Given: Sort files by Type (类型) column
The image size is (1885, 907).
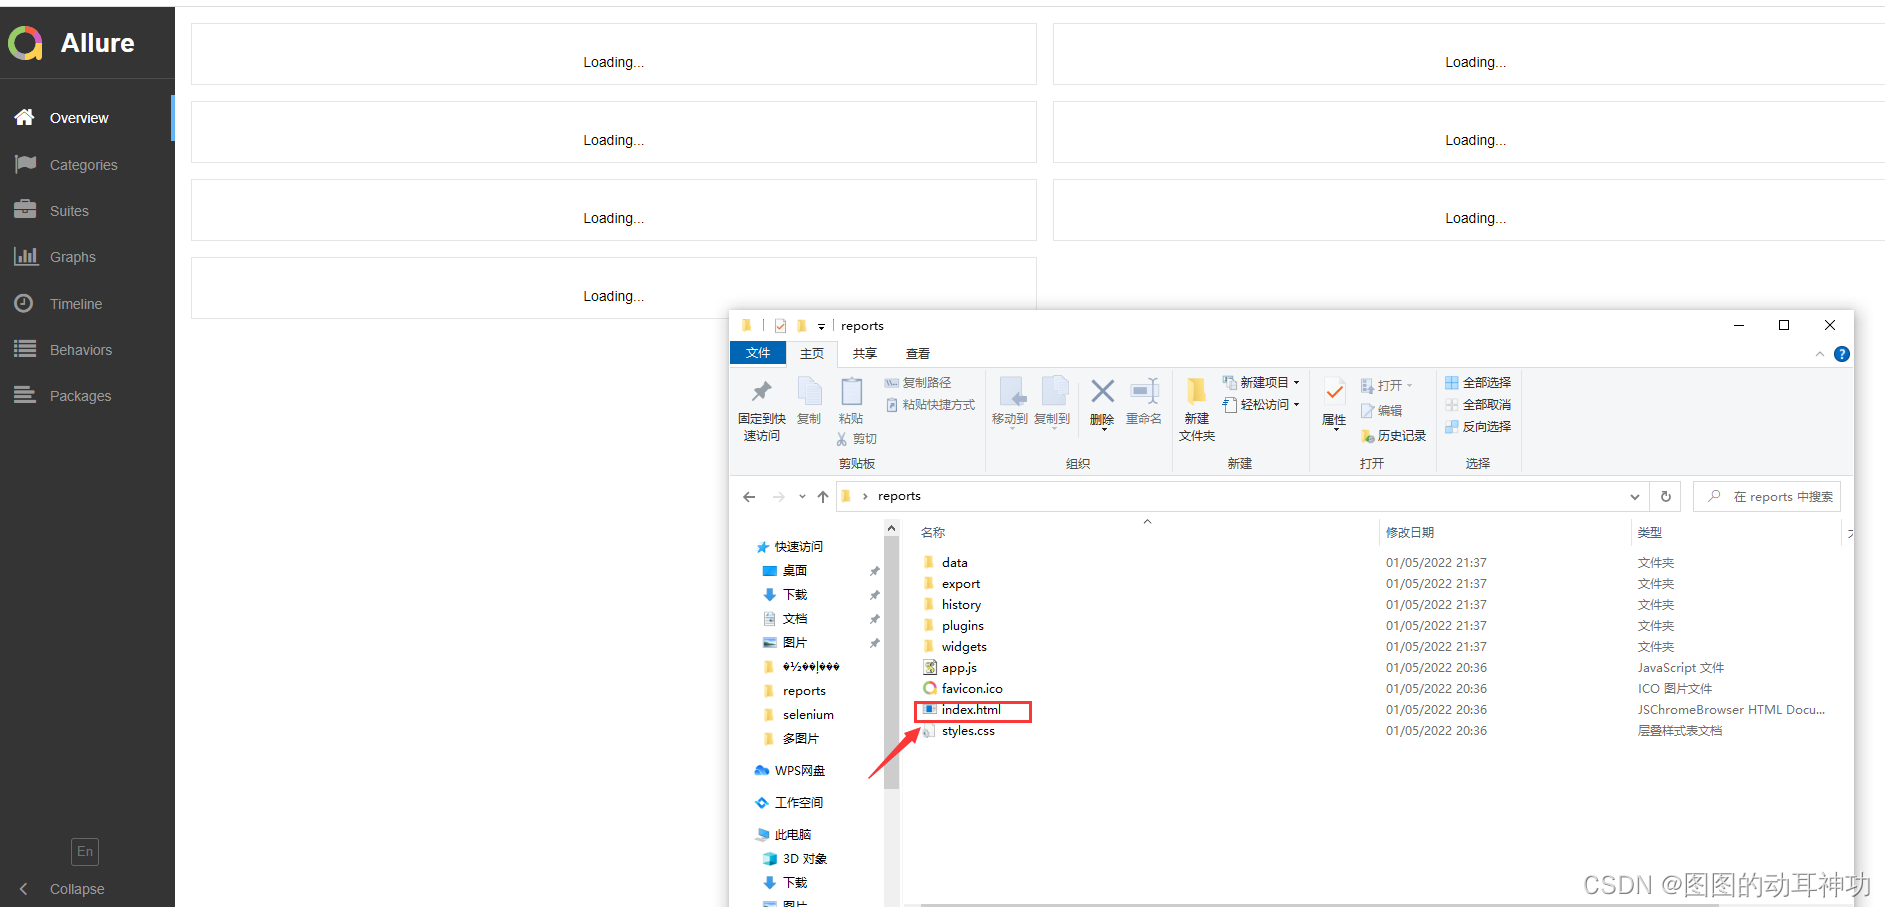Looking at the screenshot, I should point(1650,533).
